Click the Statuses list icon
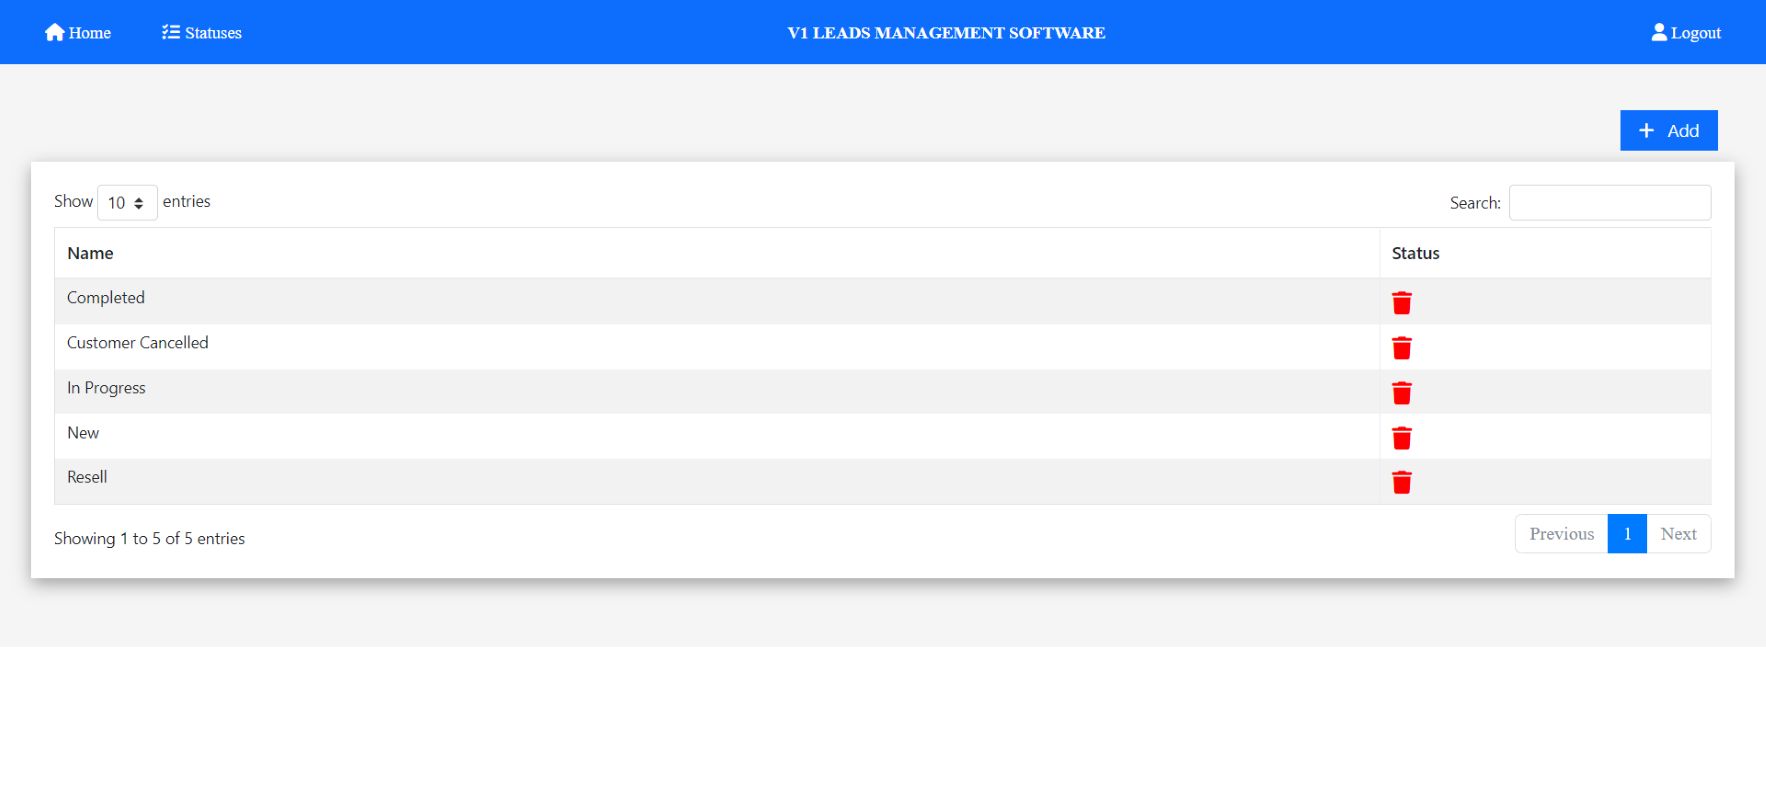 point(171,33)
